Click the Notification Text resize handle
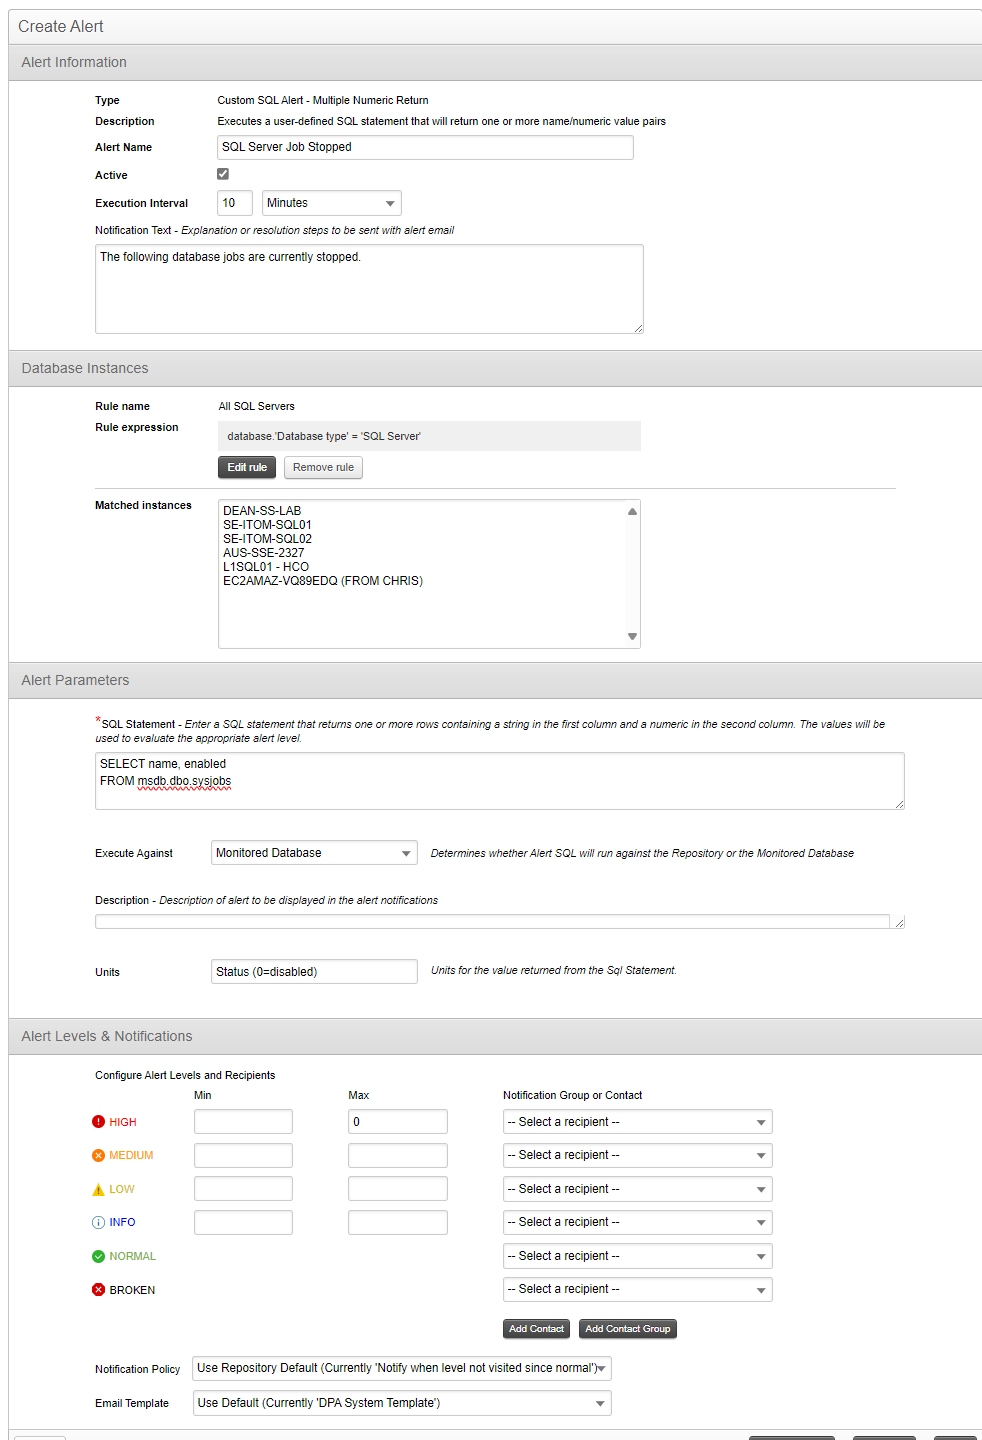982x1440 pixels. point(638,328)
